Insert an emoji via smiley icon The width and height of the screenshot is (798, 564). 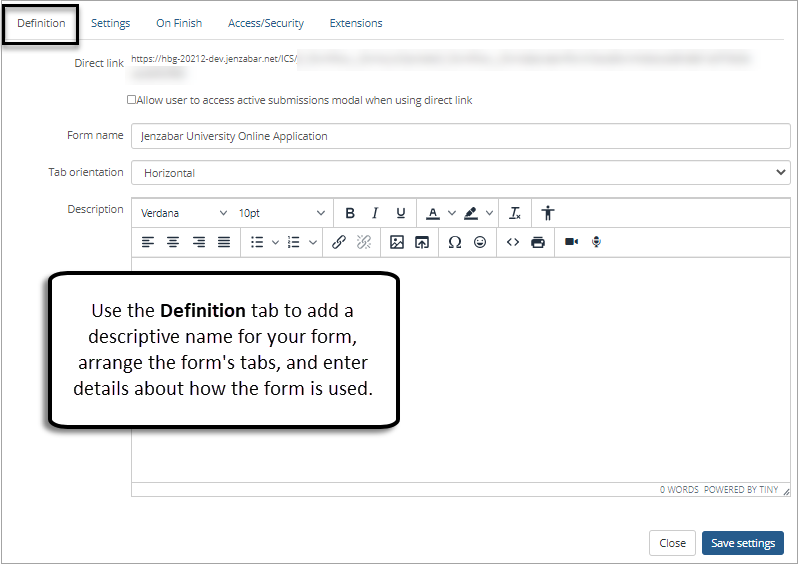480,242
